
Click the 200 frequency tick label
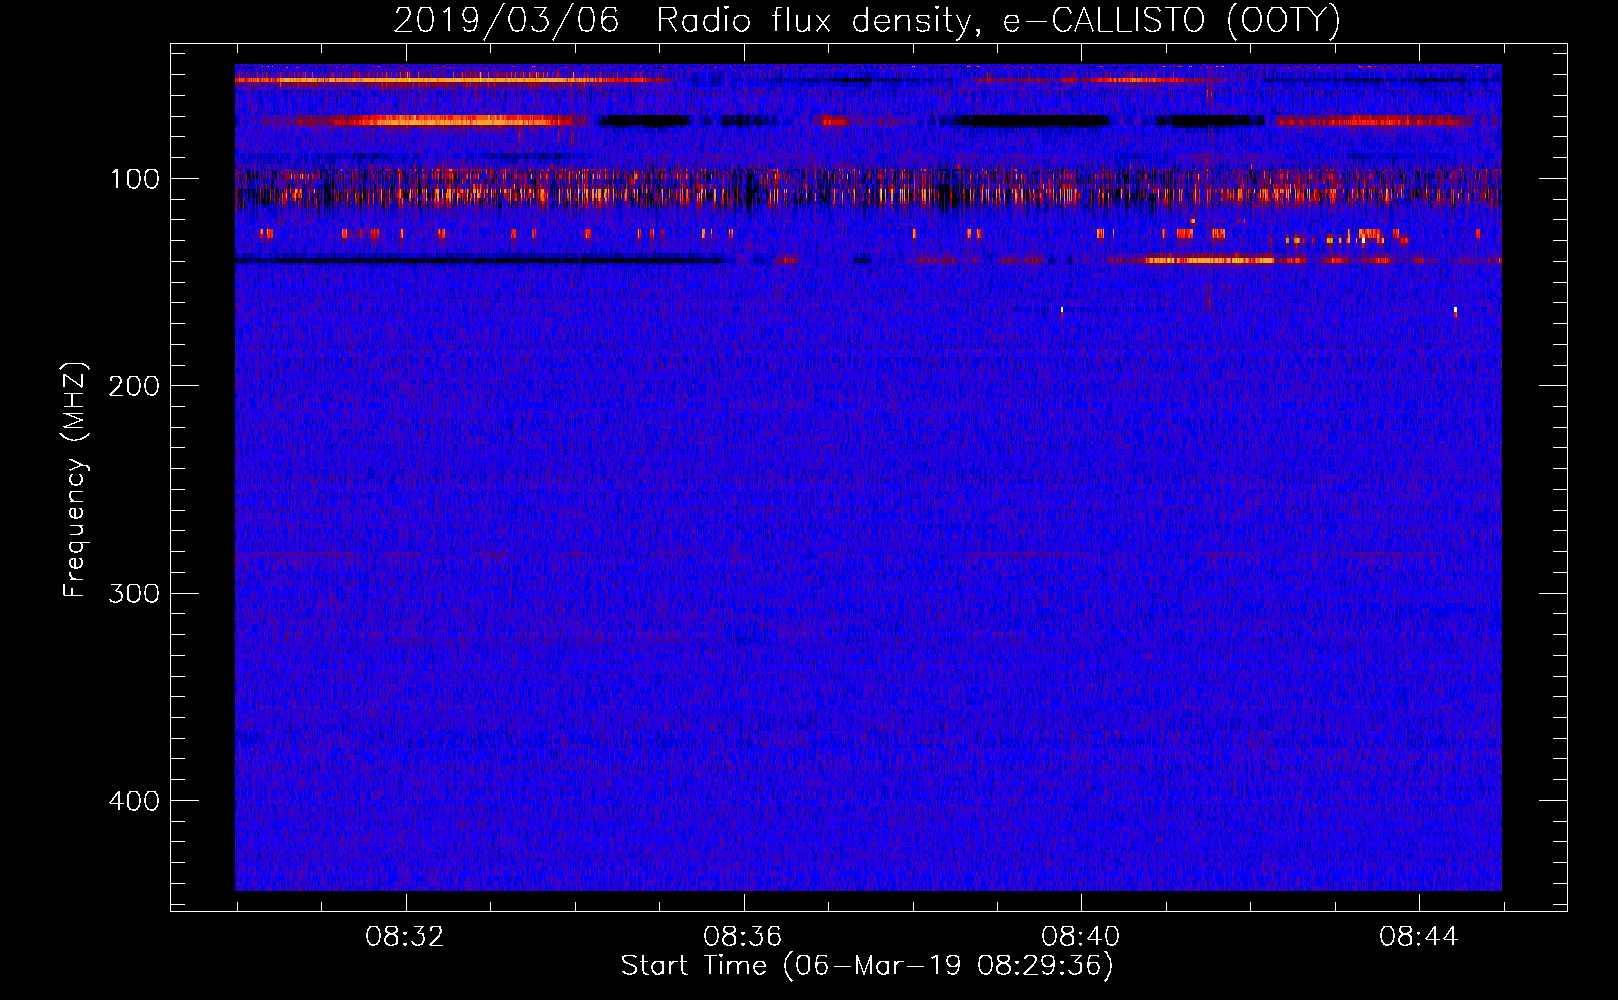pos(133,386)
